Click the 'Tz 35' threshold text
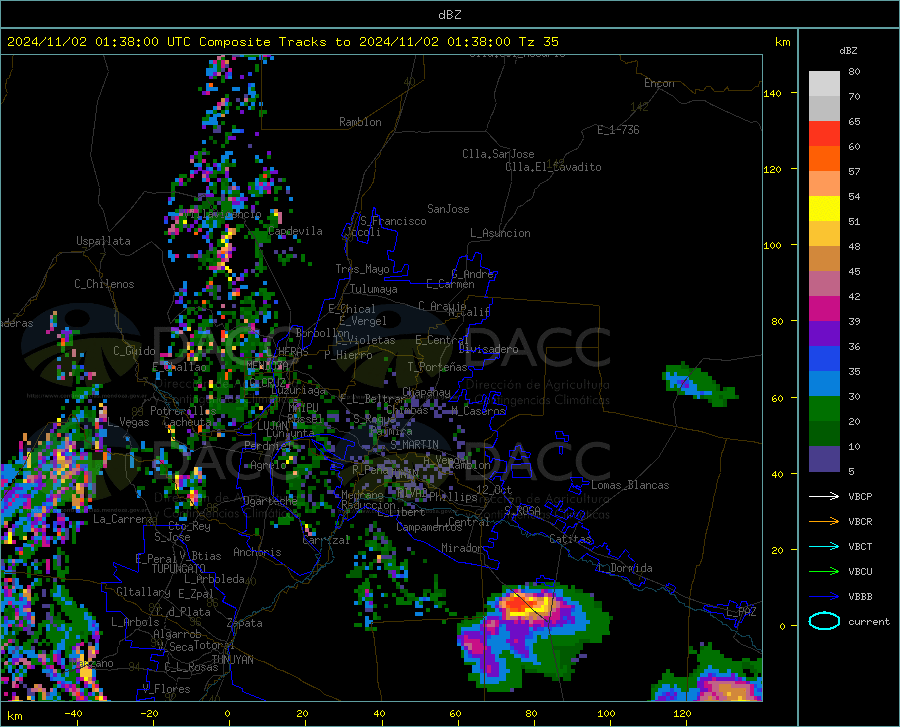 pyautogui.click(x=538, y=42)
